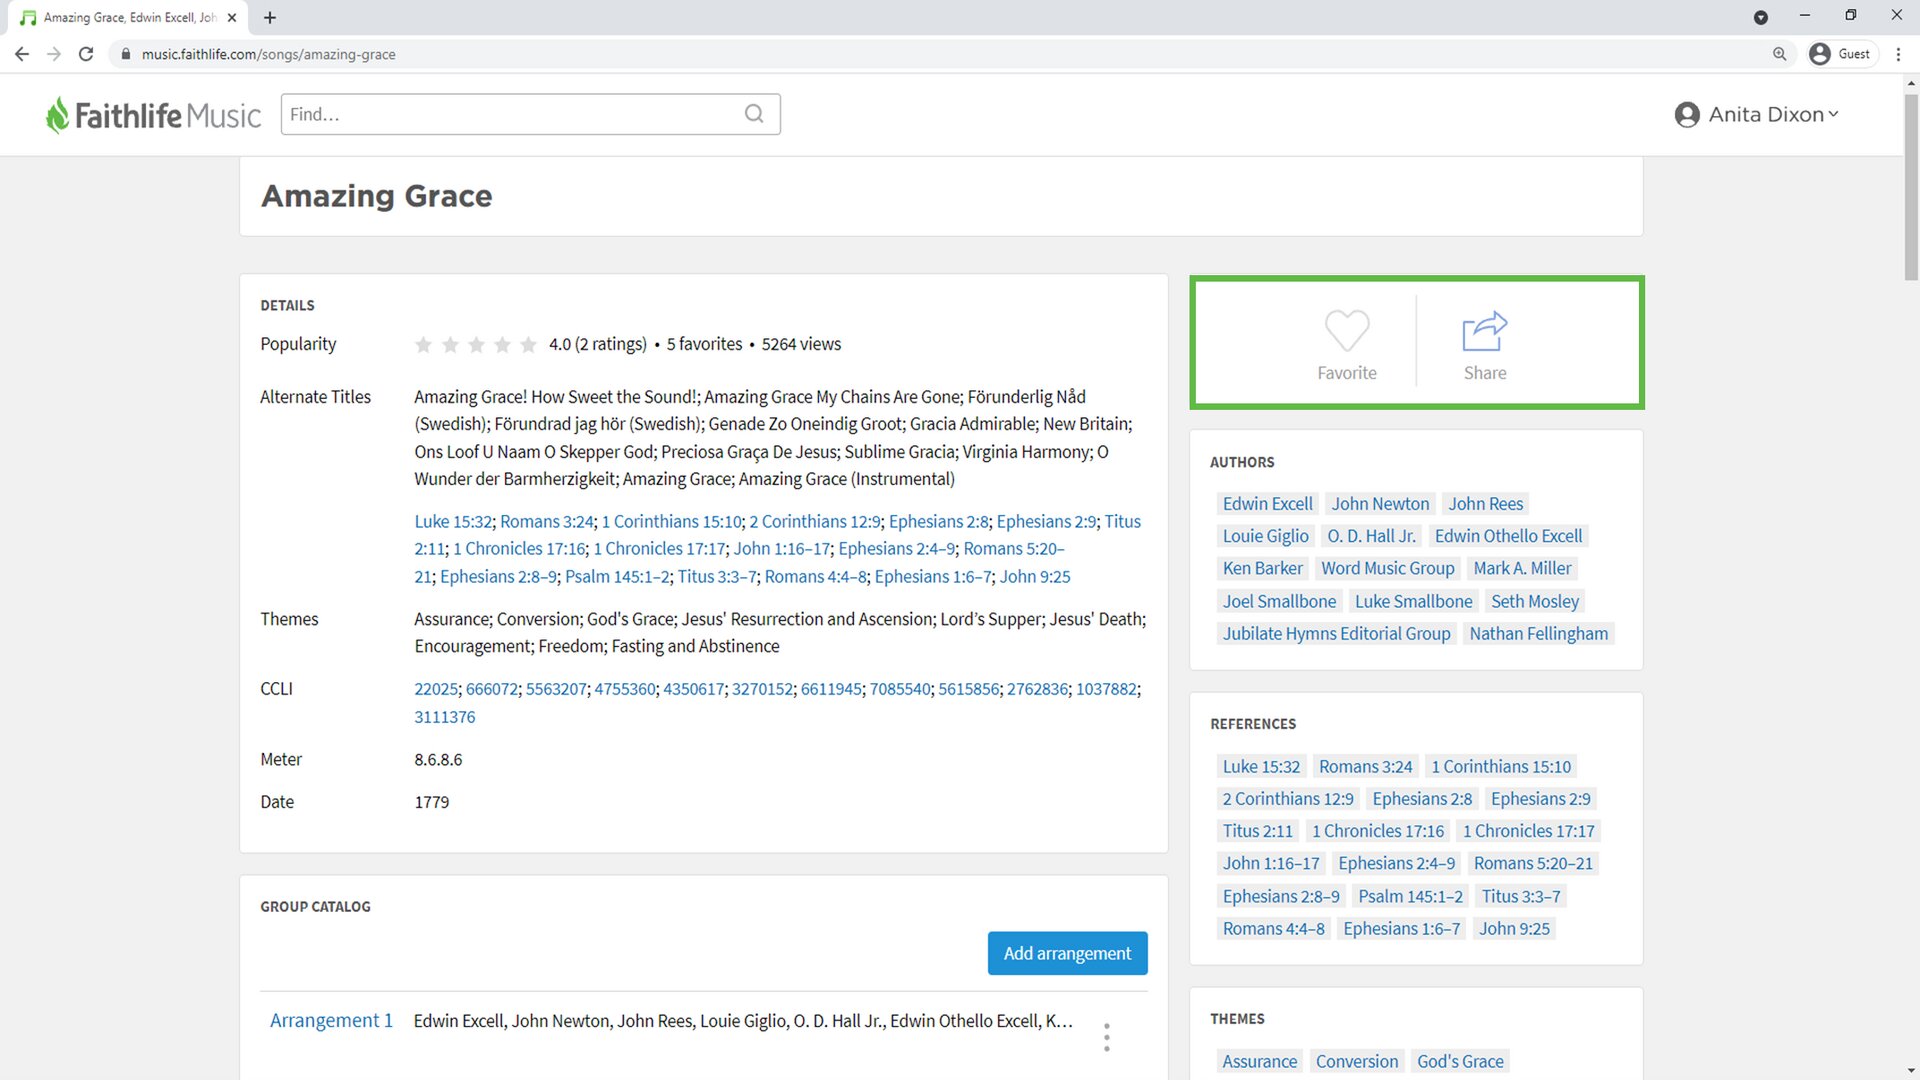Click the browser address bar URL
The height and width of the screenshot is (1080, 1920).
click(268, 54)
